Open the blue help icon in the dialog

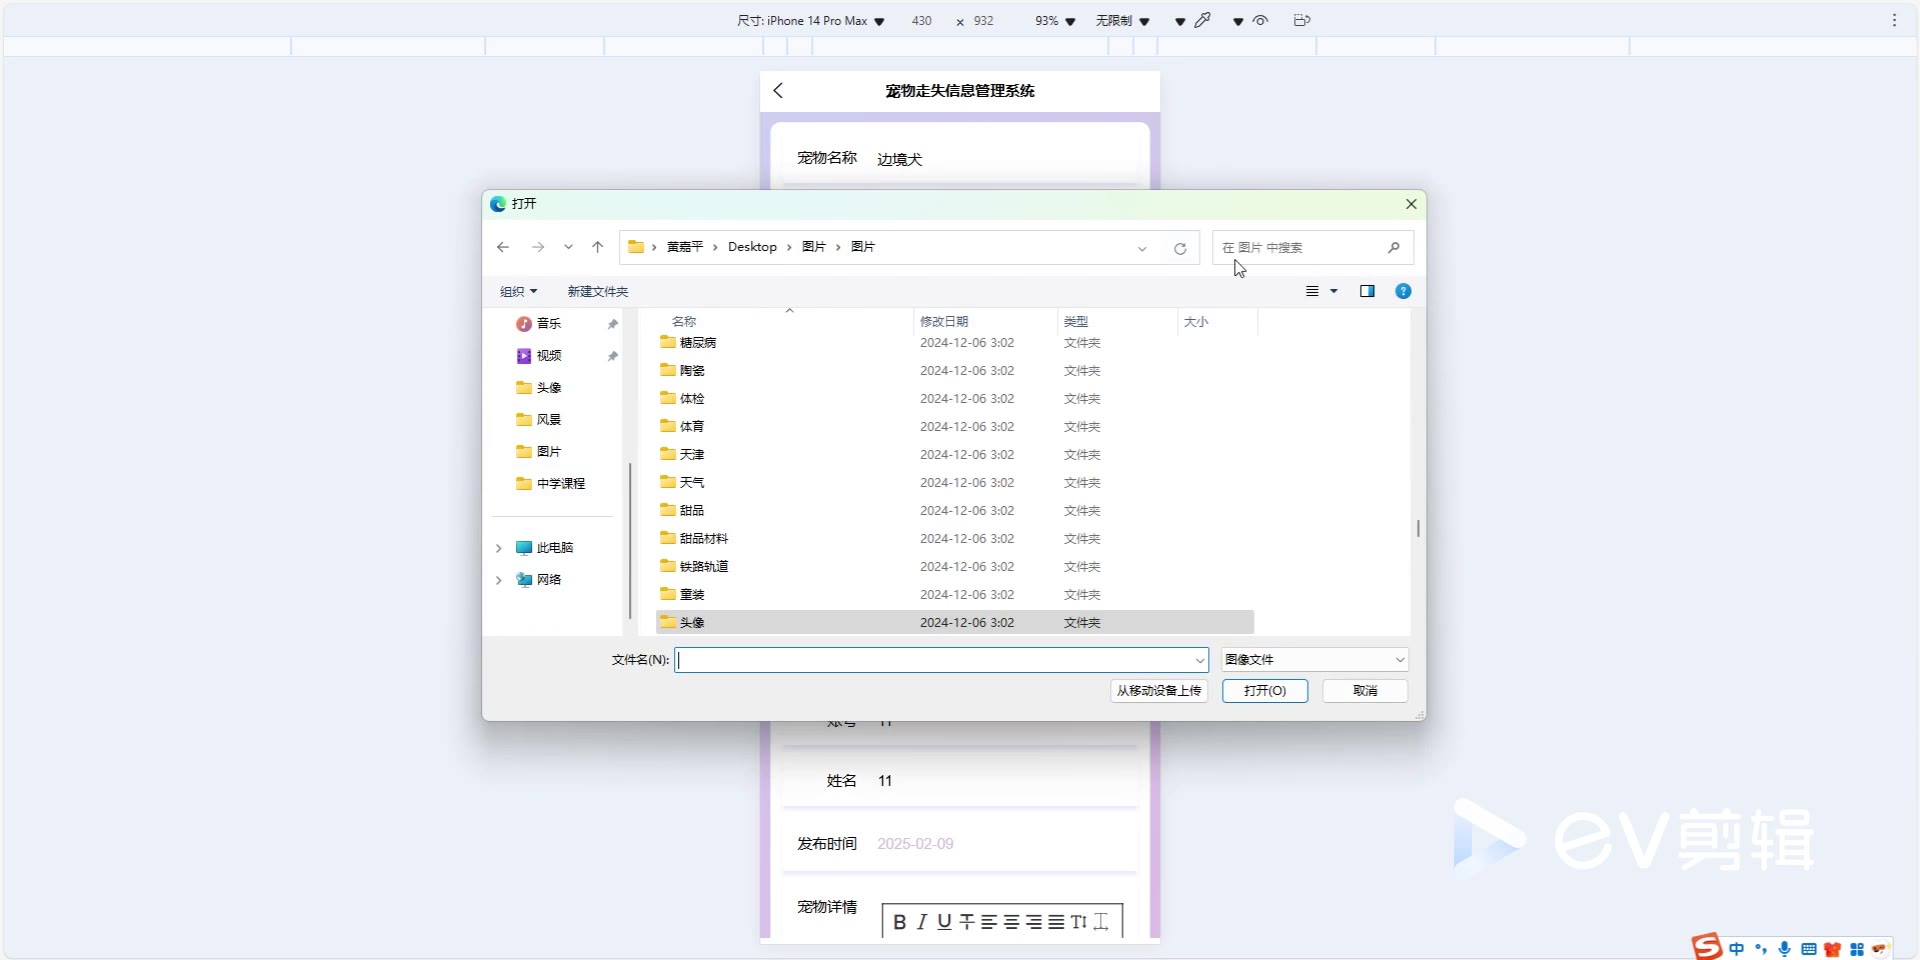click(1403, 291)
